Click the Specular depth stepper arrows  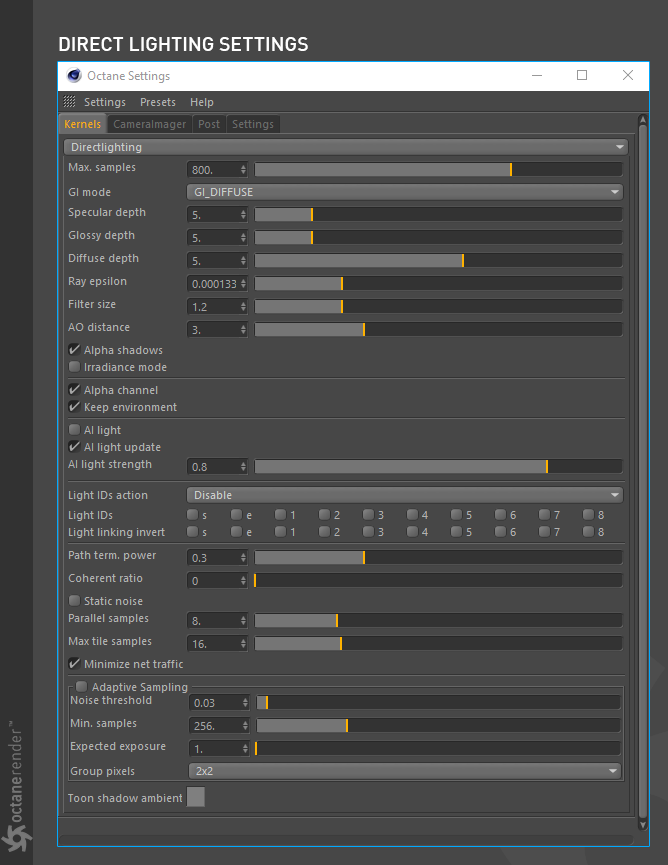click(243, 215)
